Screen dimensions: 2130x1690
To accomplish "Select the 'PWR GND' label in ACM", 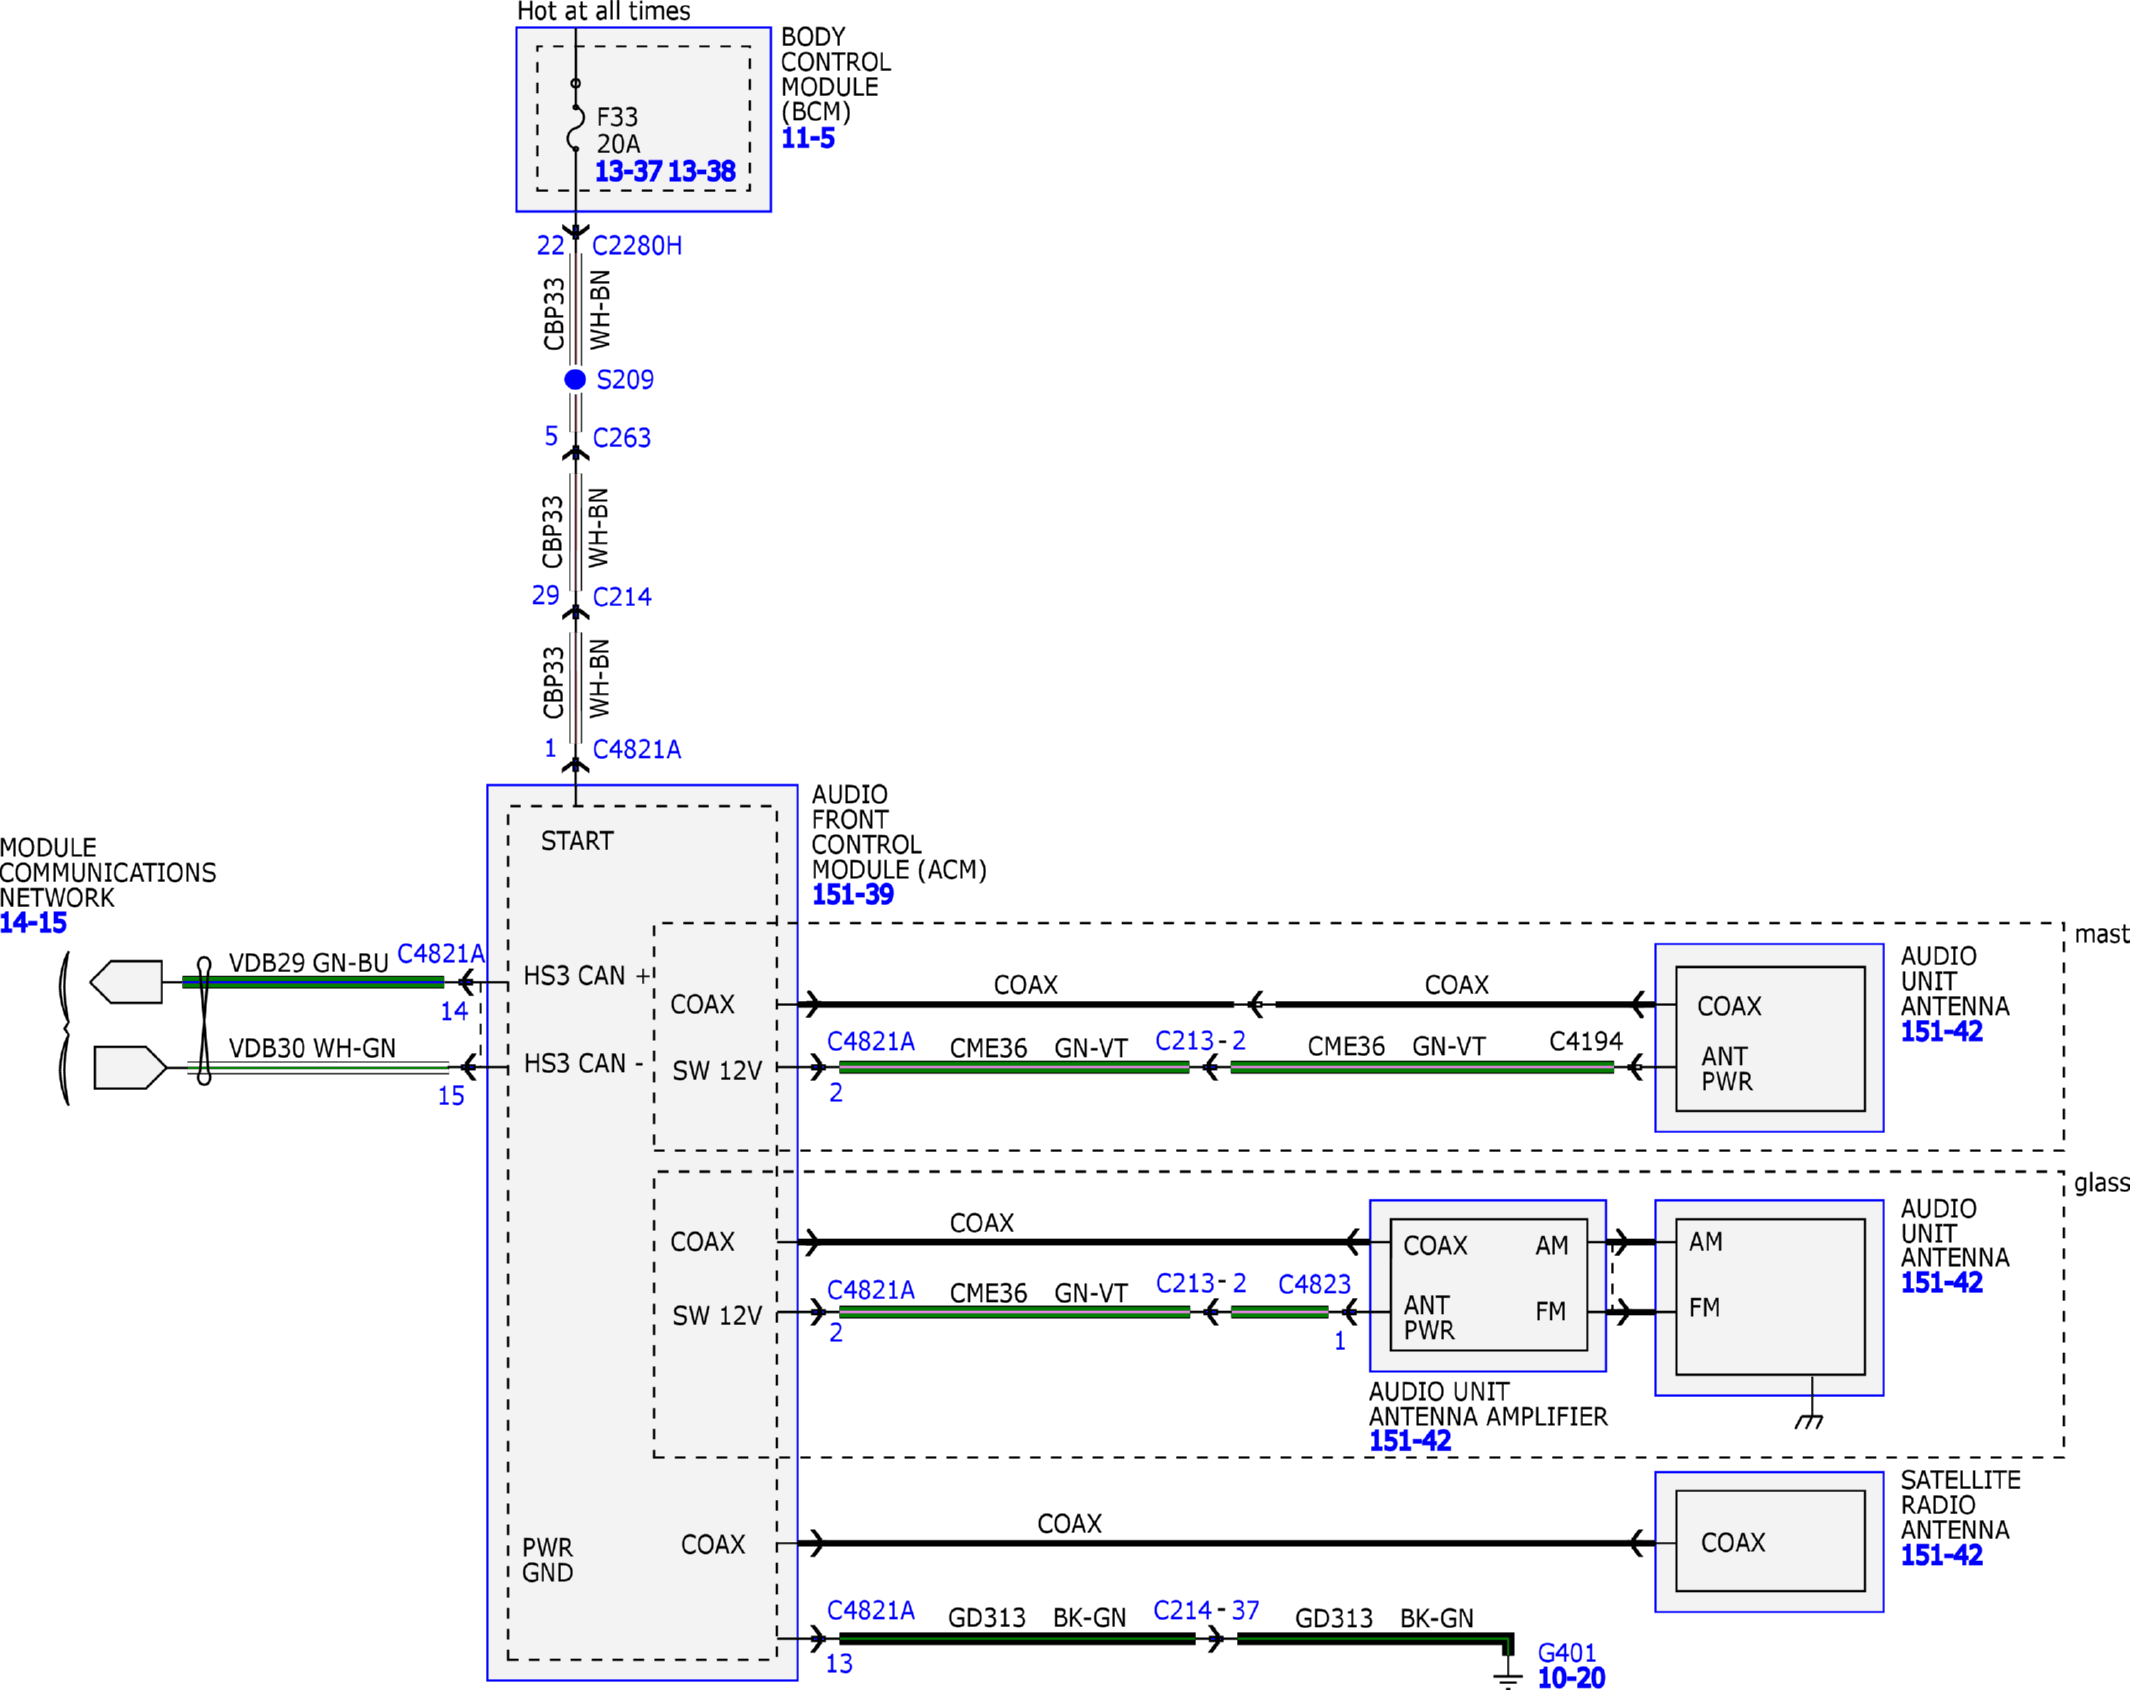I will click(x=548, y=1560).
